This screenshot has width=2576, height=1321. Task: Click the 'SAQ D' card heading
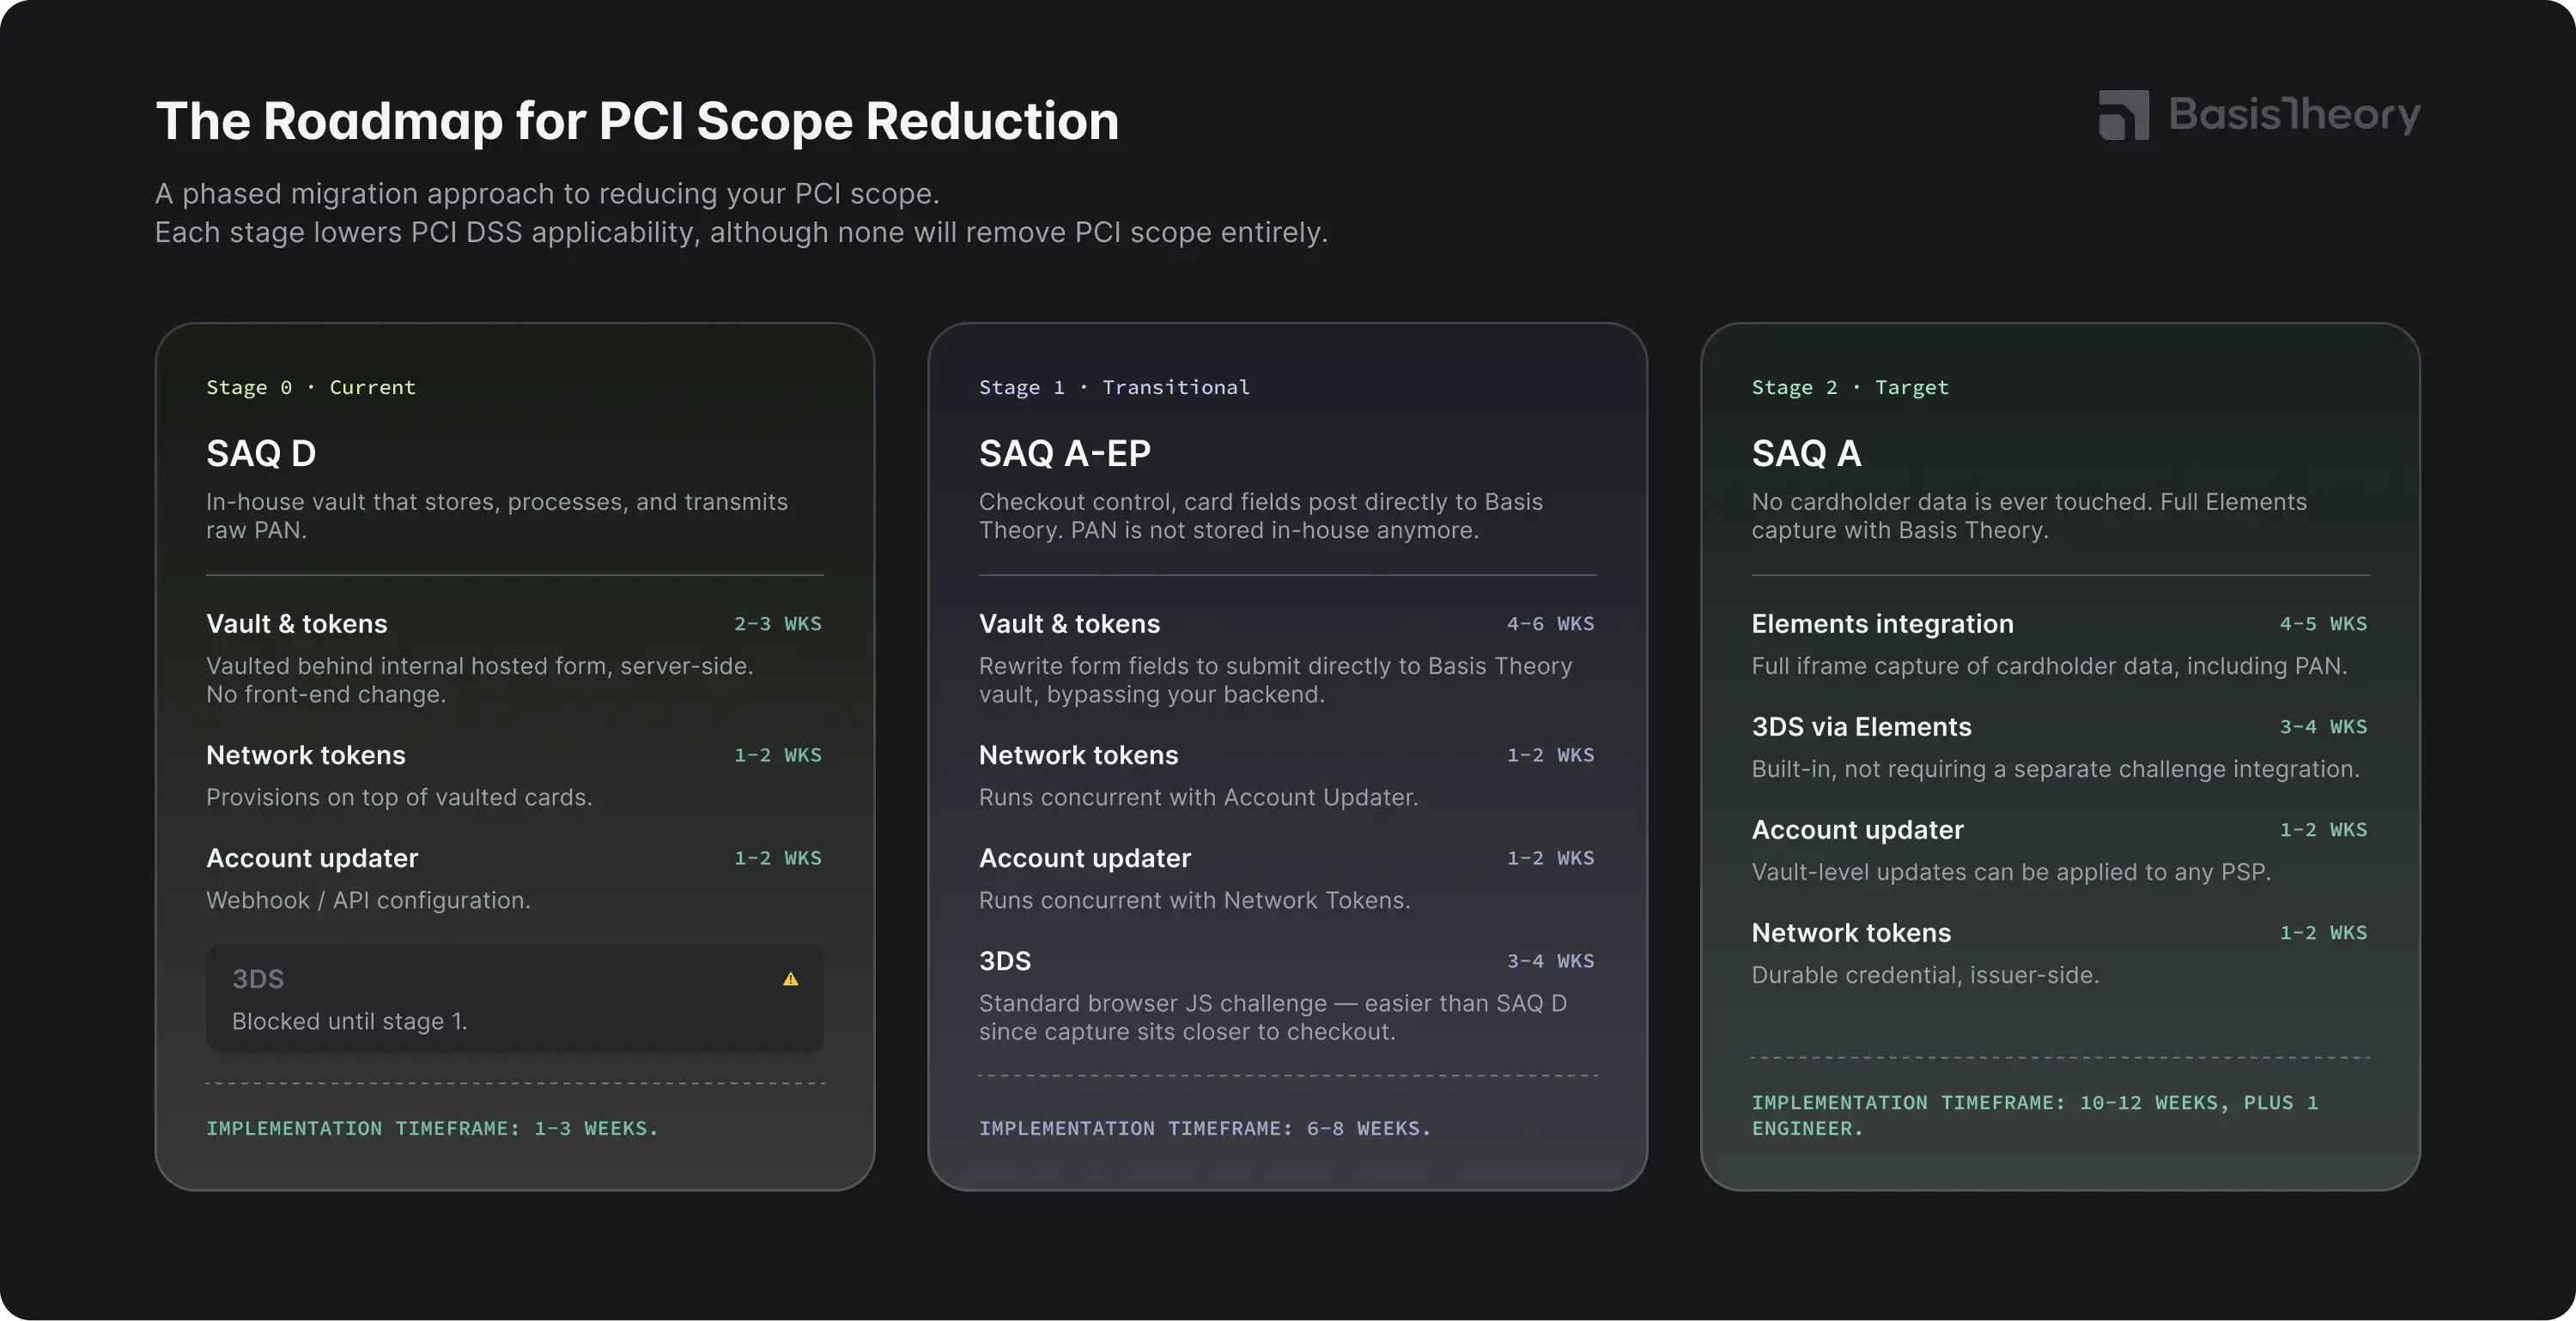(261, 453)
